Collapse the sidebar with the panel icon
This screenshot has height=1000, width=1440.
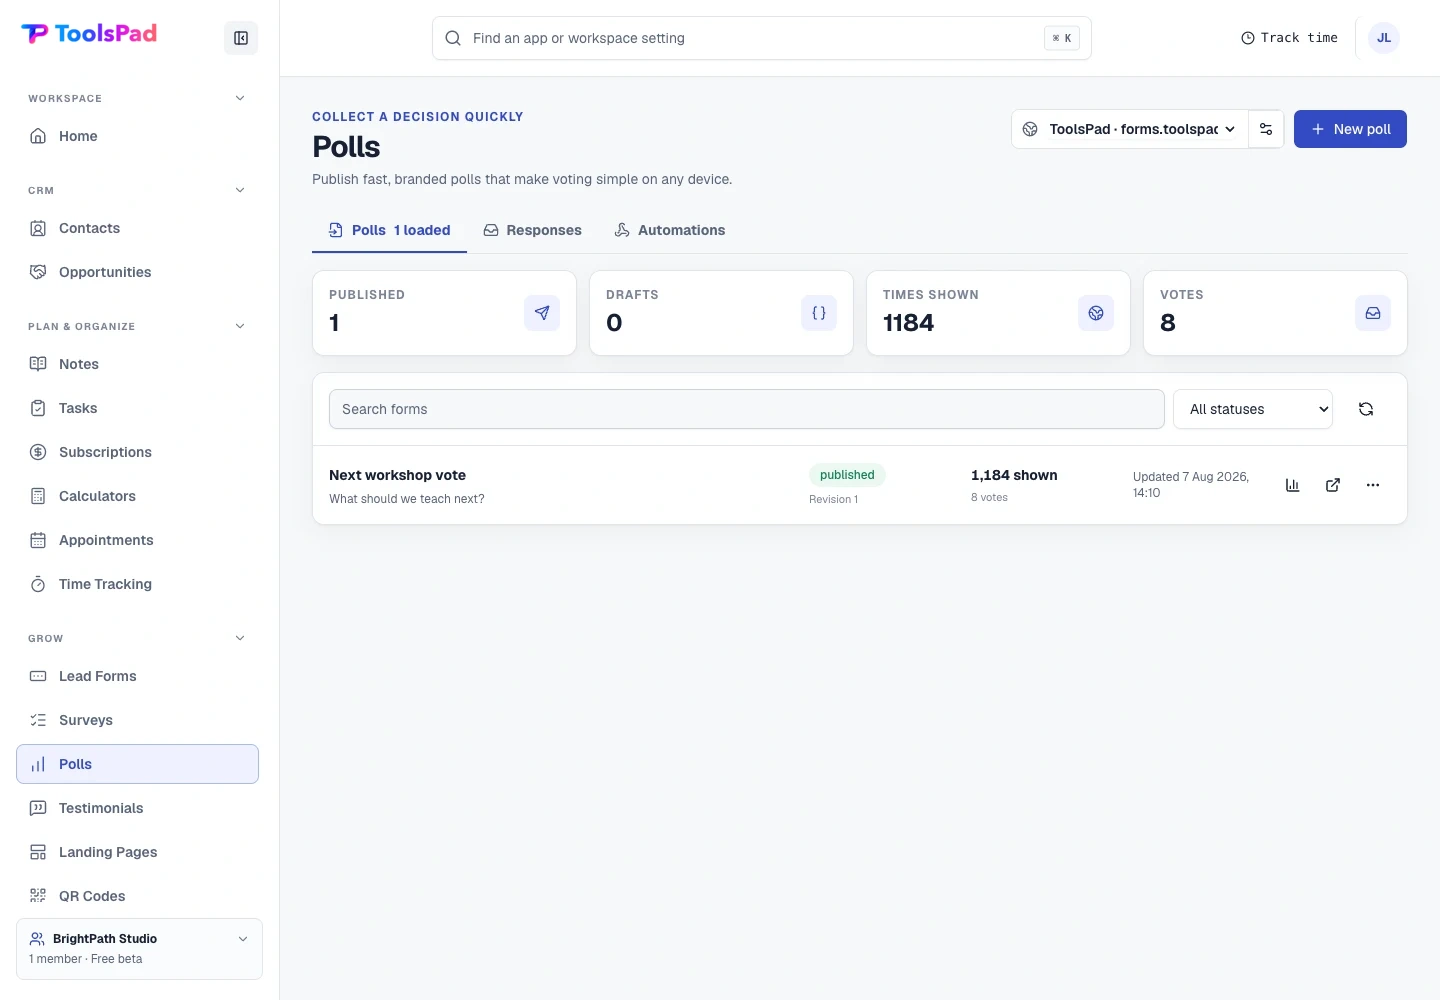(x=241, y=38)
